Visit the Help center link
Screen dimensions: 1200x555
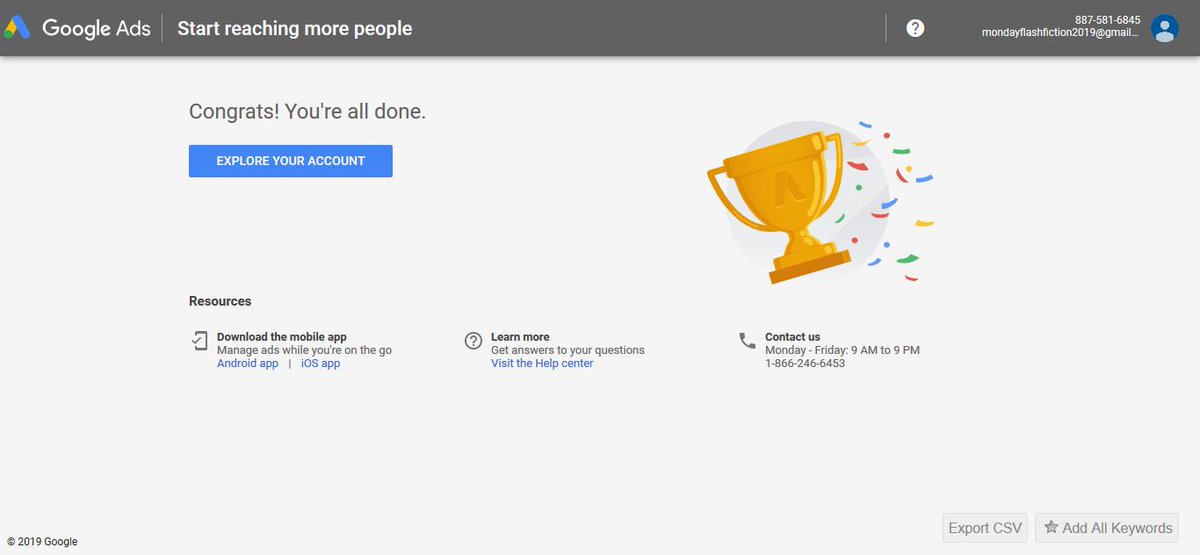[542, 364]
